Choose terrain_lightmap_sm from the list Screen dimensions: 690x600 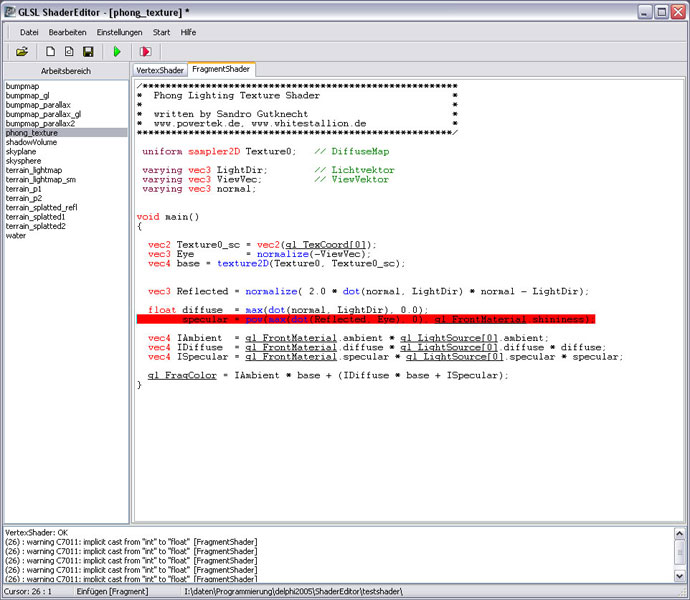(41, 179)
